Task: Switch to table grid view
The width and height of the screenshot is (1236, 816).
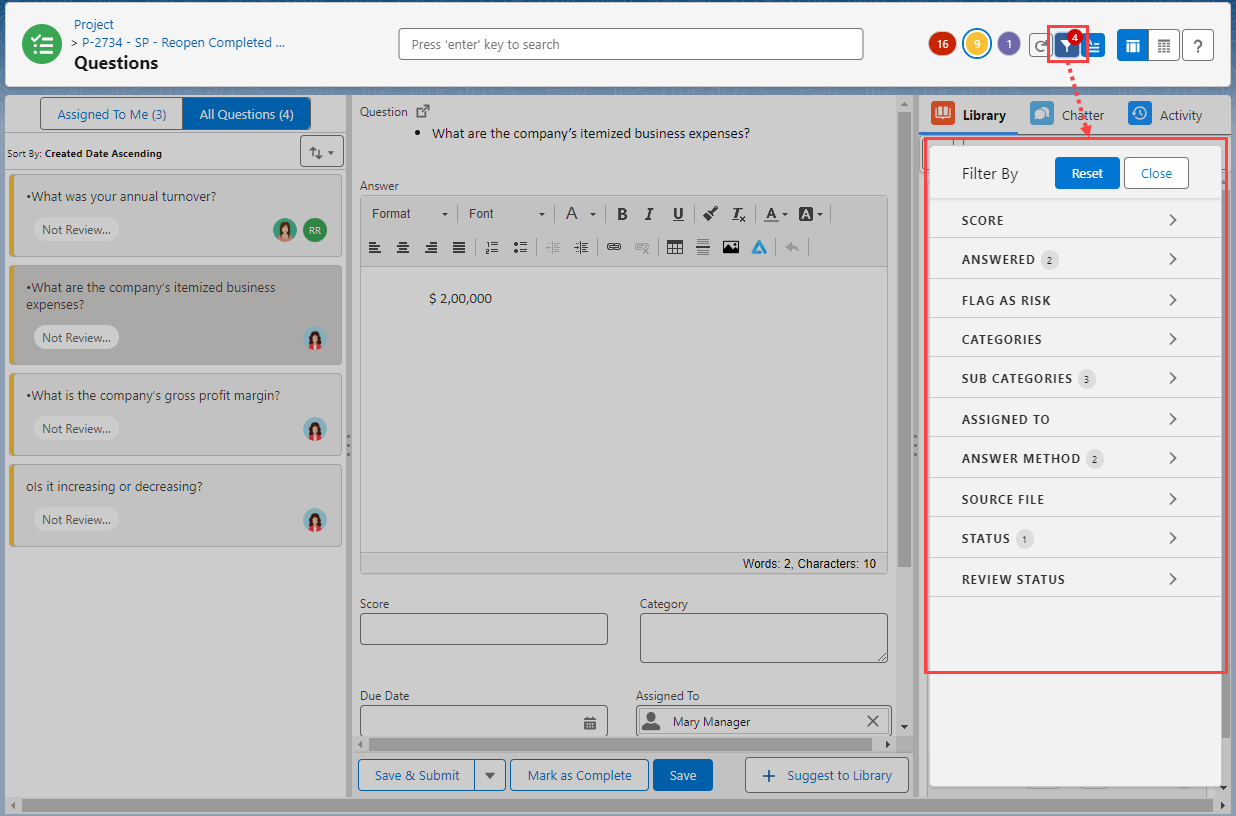Action: [x=1163, y=45]
